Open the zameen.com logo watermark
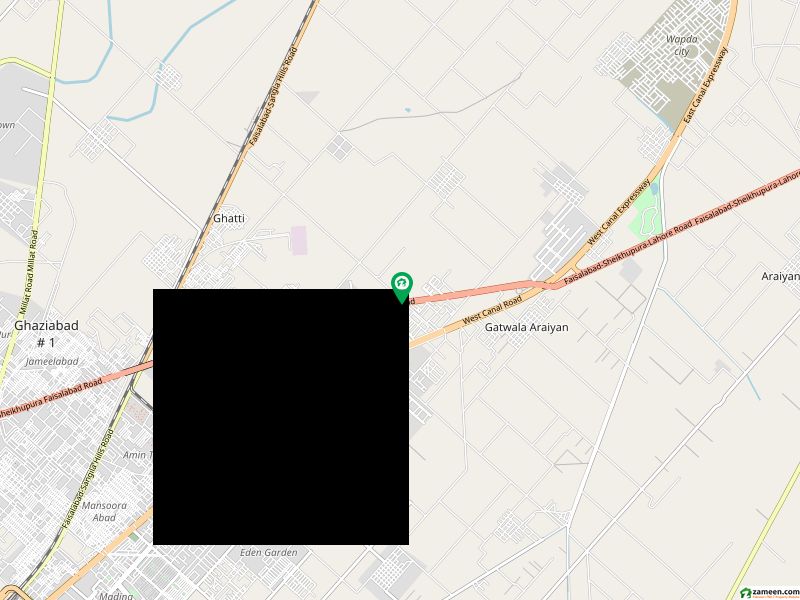 [769, 592]
